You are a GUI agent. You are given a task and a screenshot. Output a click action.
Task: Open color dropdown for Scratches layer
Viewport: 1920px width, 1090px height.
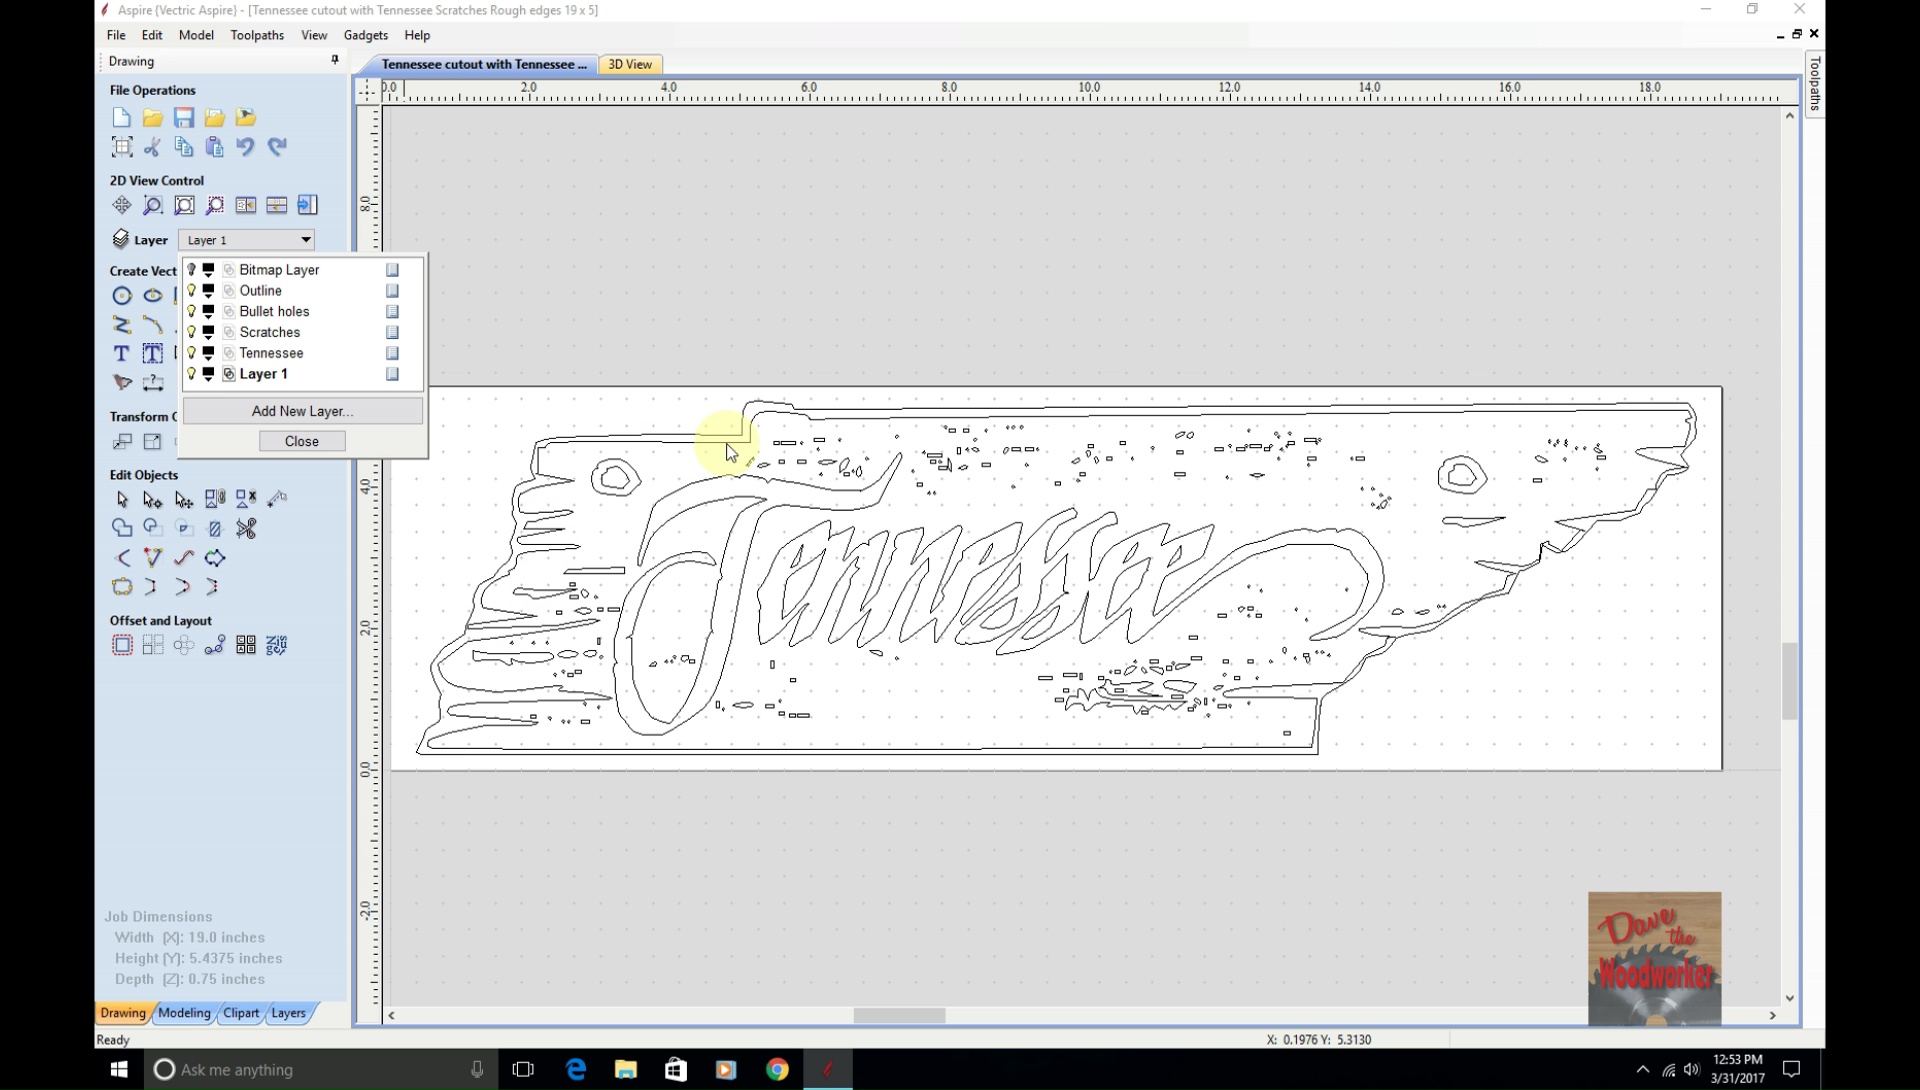click(x=209, y=332)
